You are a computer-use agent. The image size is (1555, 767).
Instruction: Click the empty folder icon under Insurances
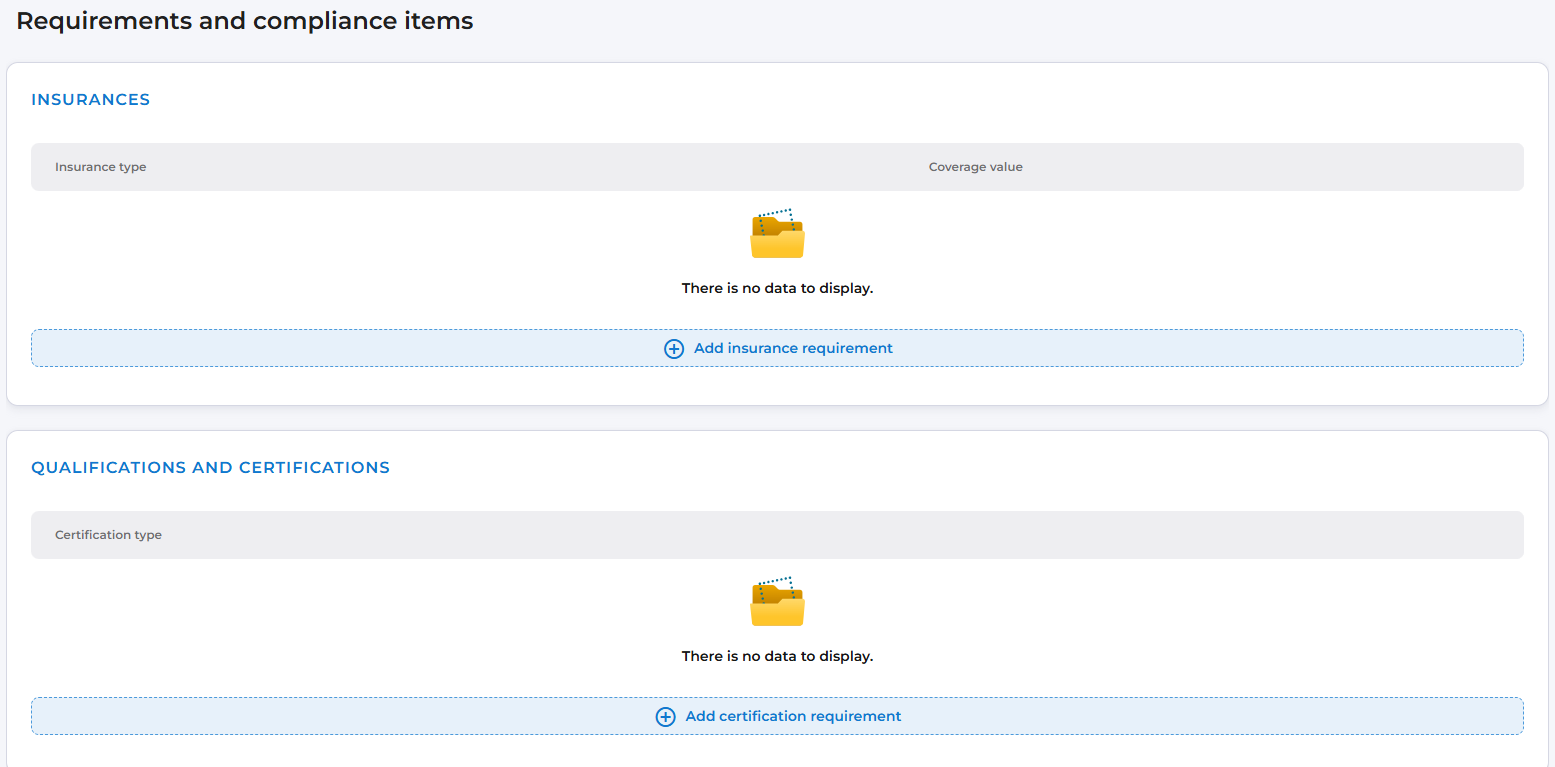pyautogui.click(x=777, y=234)
